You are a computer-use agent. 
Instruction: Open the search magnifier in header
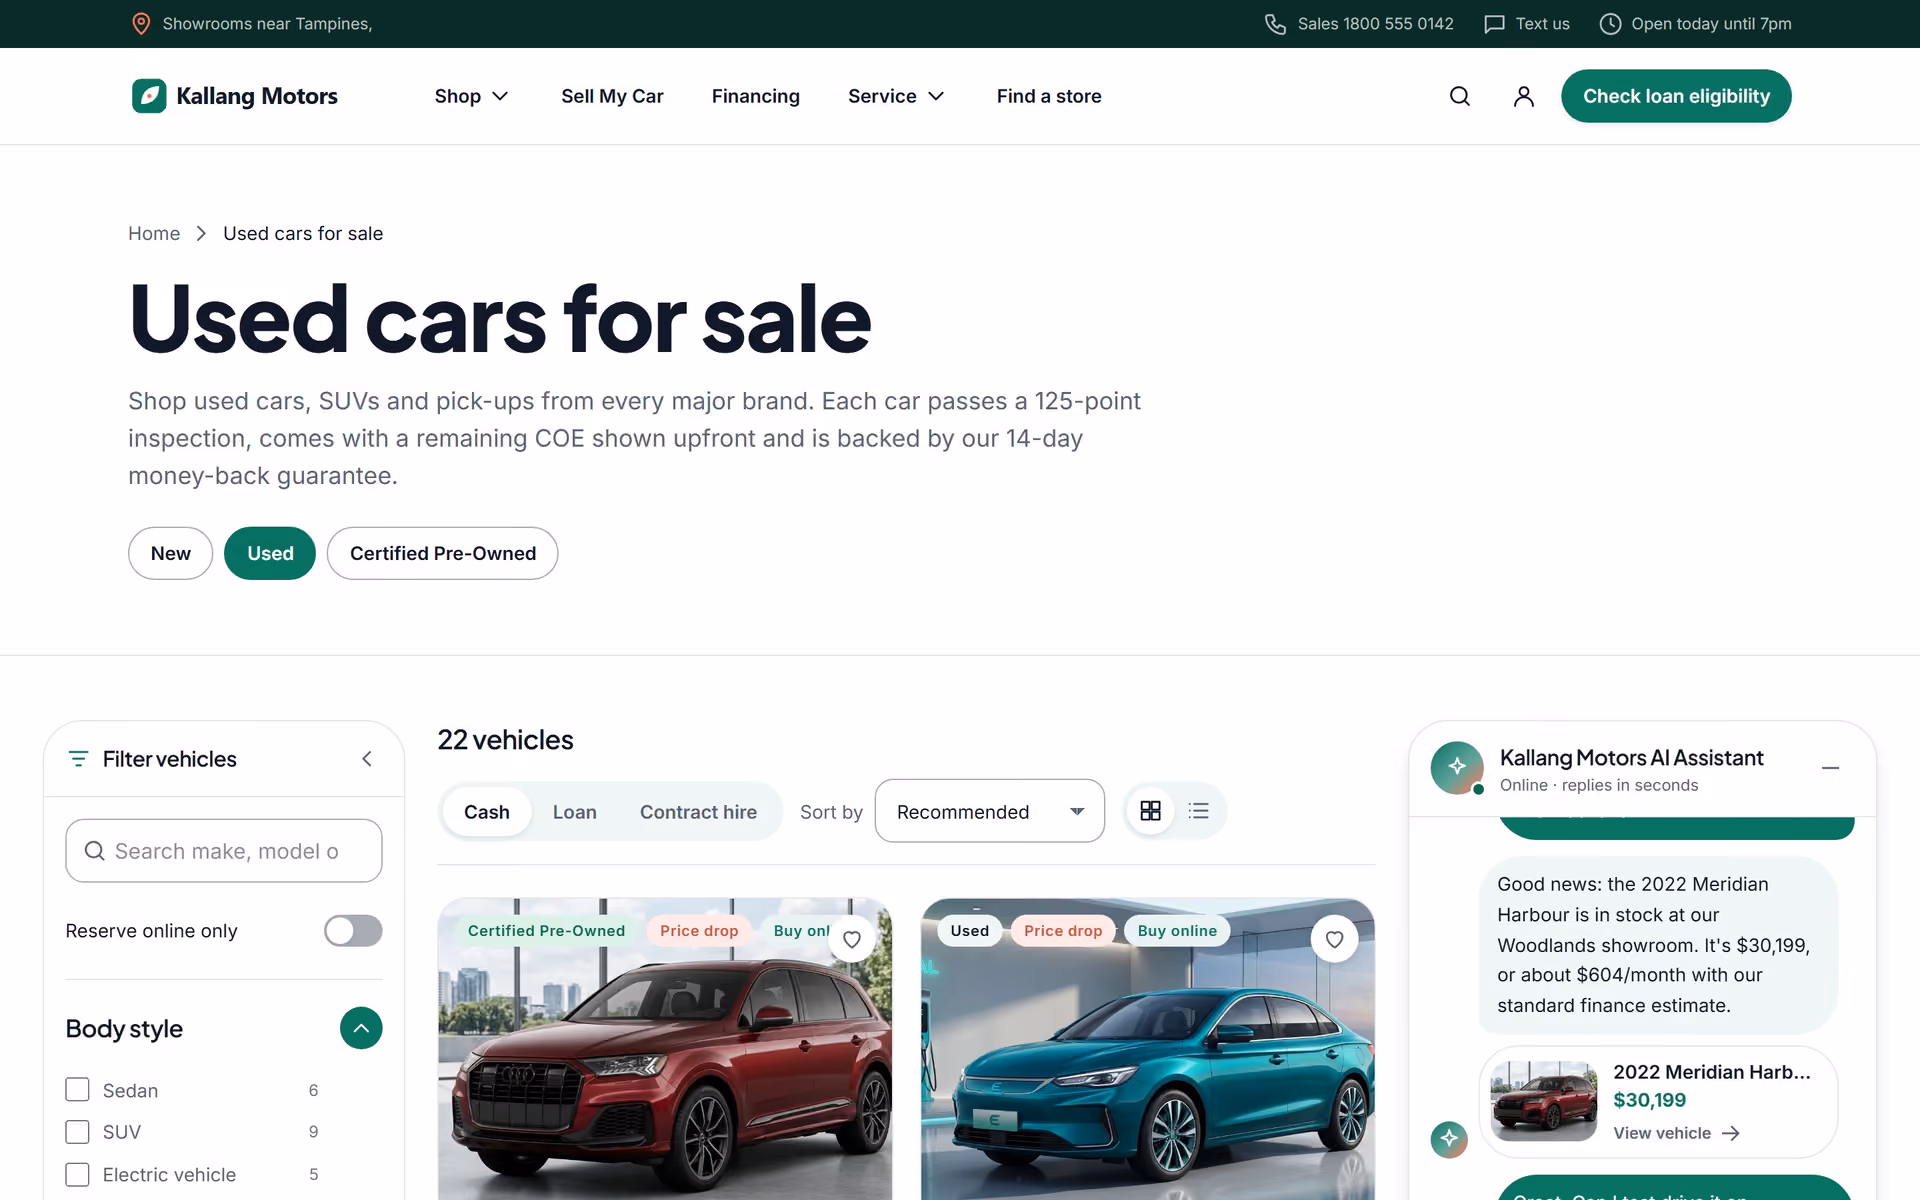coord(1460,96)
